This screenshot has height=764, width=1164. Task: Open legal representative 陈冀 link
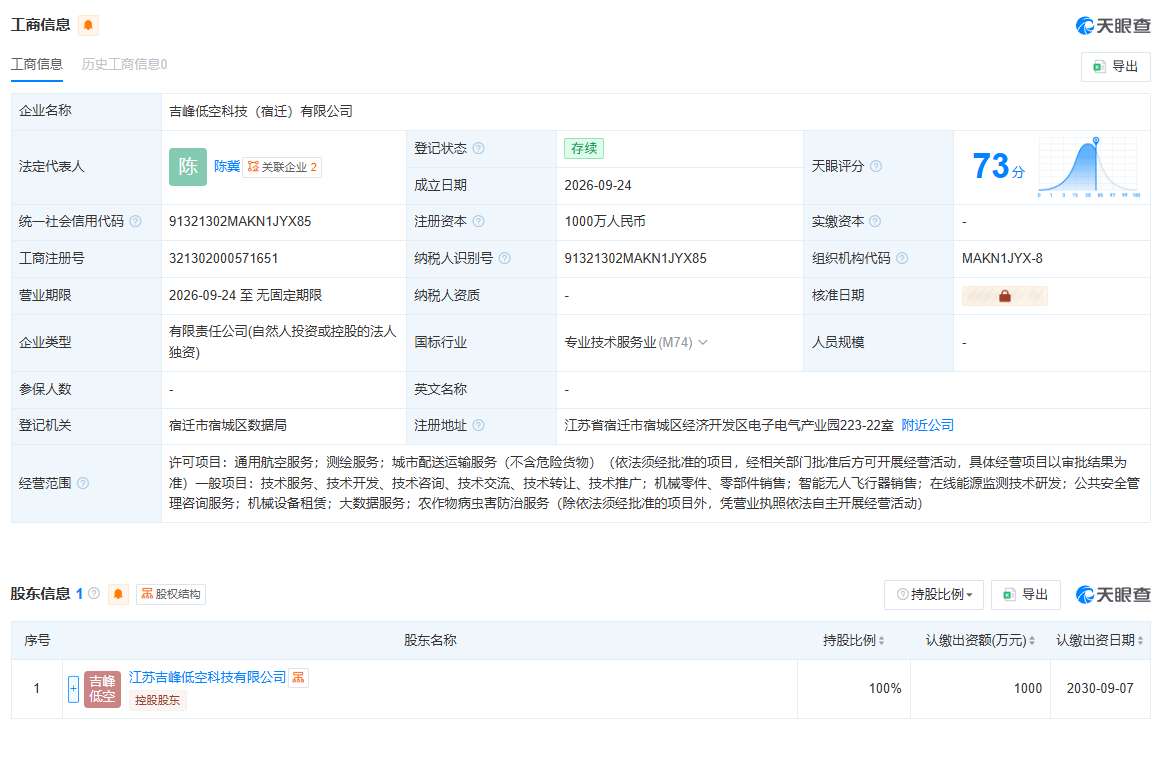coord(227,166)
